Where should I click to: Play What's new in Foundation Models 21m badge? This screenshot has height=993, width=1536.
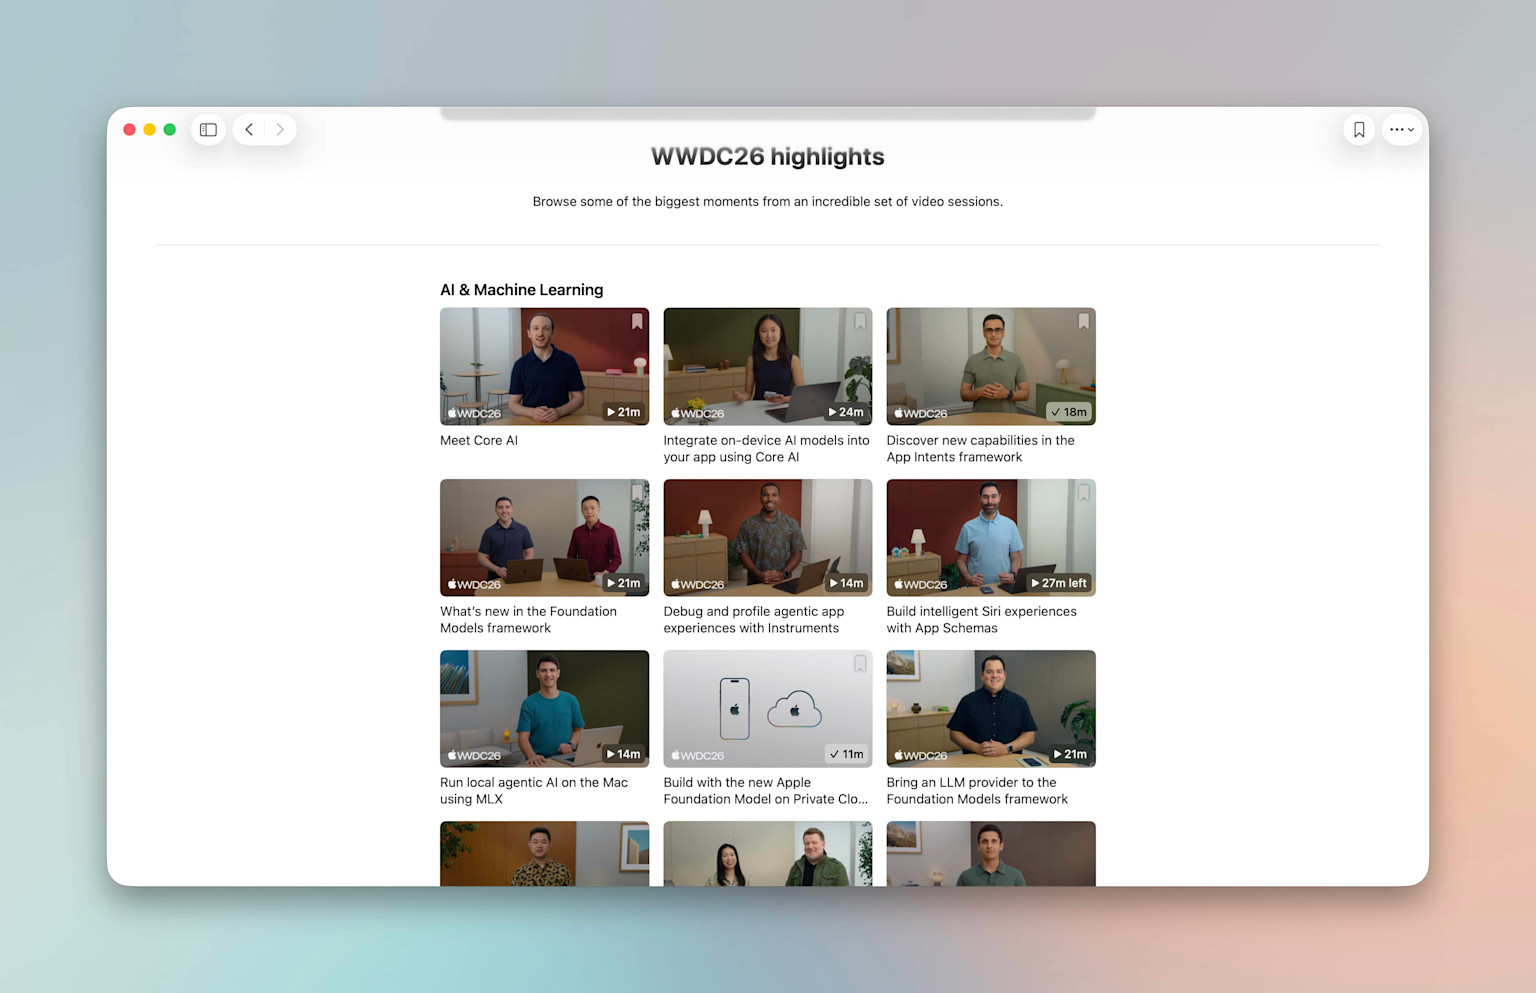pos(623,583)
